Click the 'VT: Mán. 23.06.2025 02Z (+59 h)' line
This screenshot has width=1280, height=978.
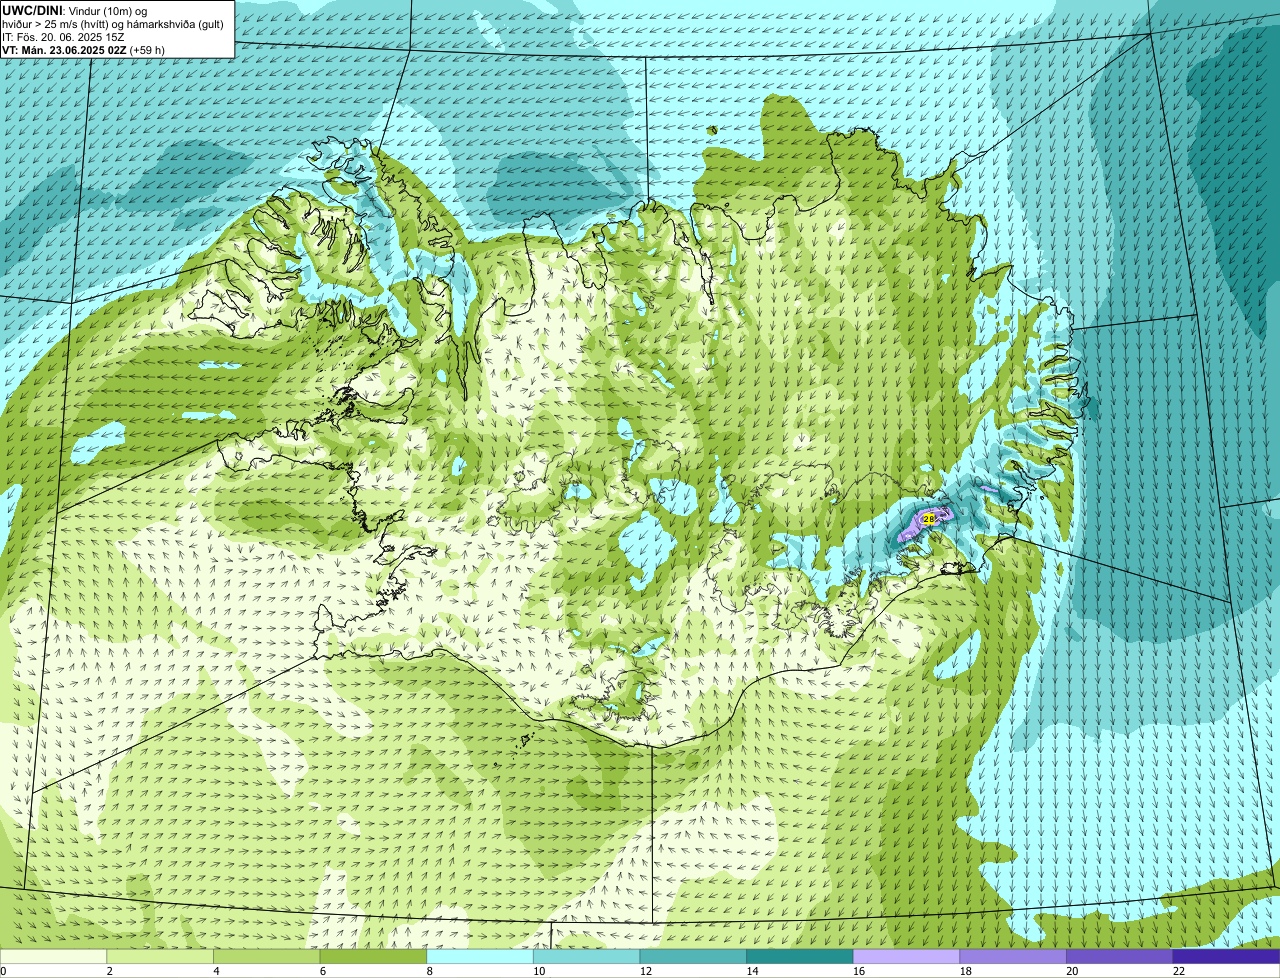click(83, 50)
